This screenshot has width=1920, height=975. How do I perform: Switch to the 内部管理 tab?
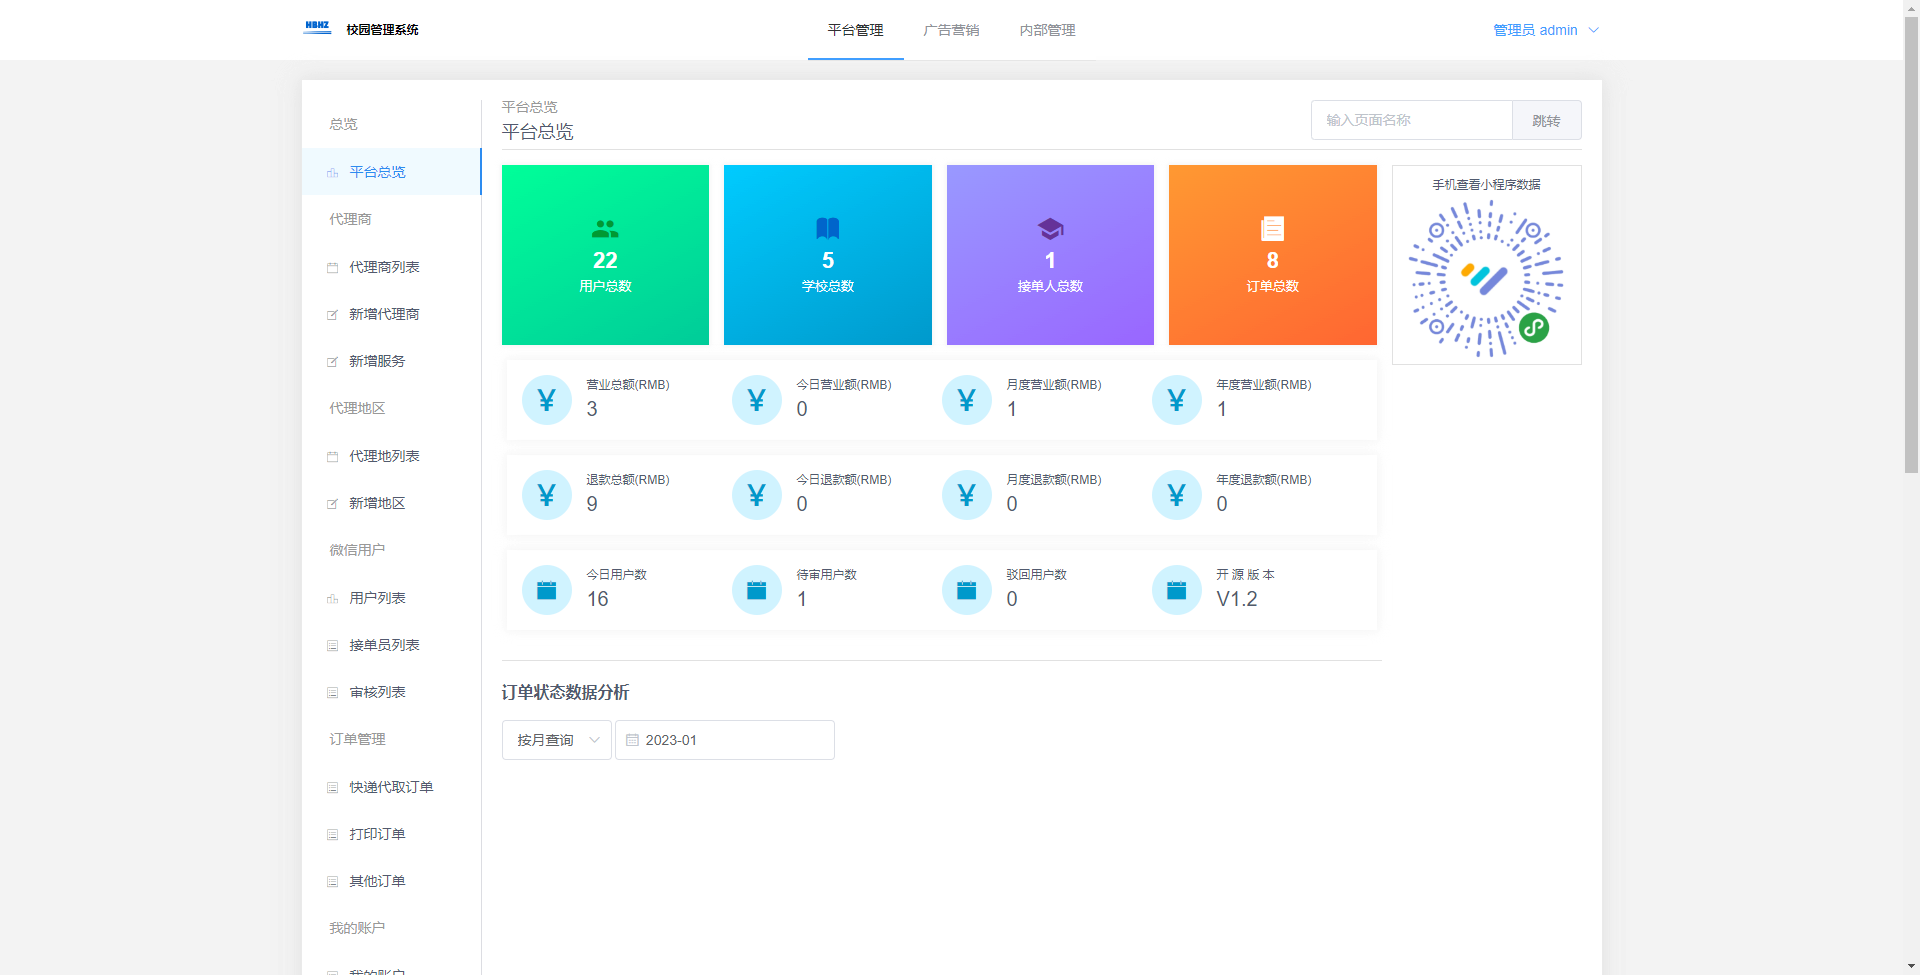[1047, 30]
